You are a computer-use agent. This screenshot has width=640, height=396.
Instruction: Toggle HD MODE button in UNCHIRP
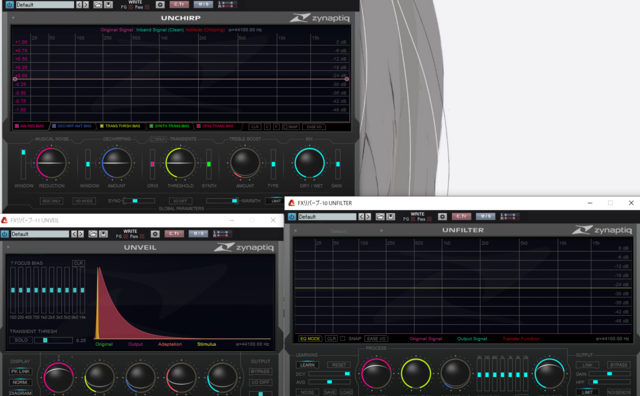(x=84, y=201)
